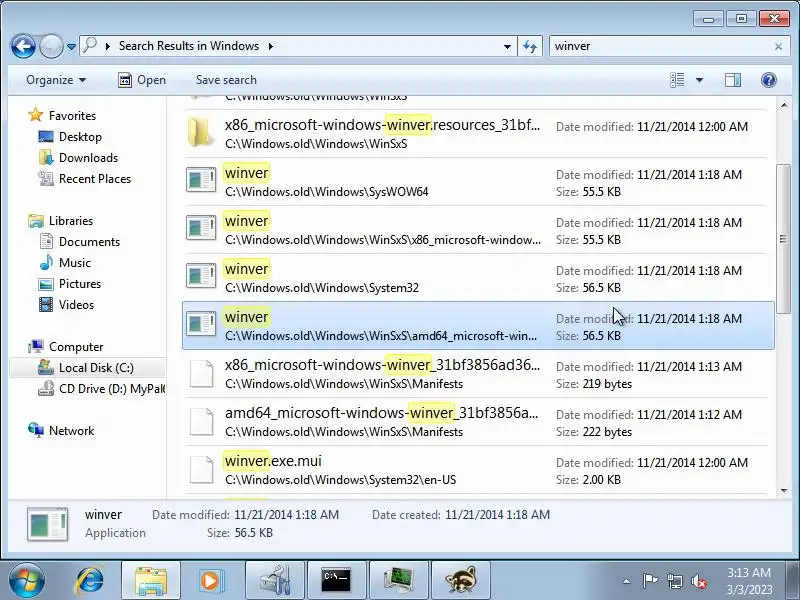This screenshot has height=600, width=800.
Task: Select winver icon in WinSxS x86_microsoft-window path
Action: pos(201,228)
